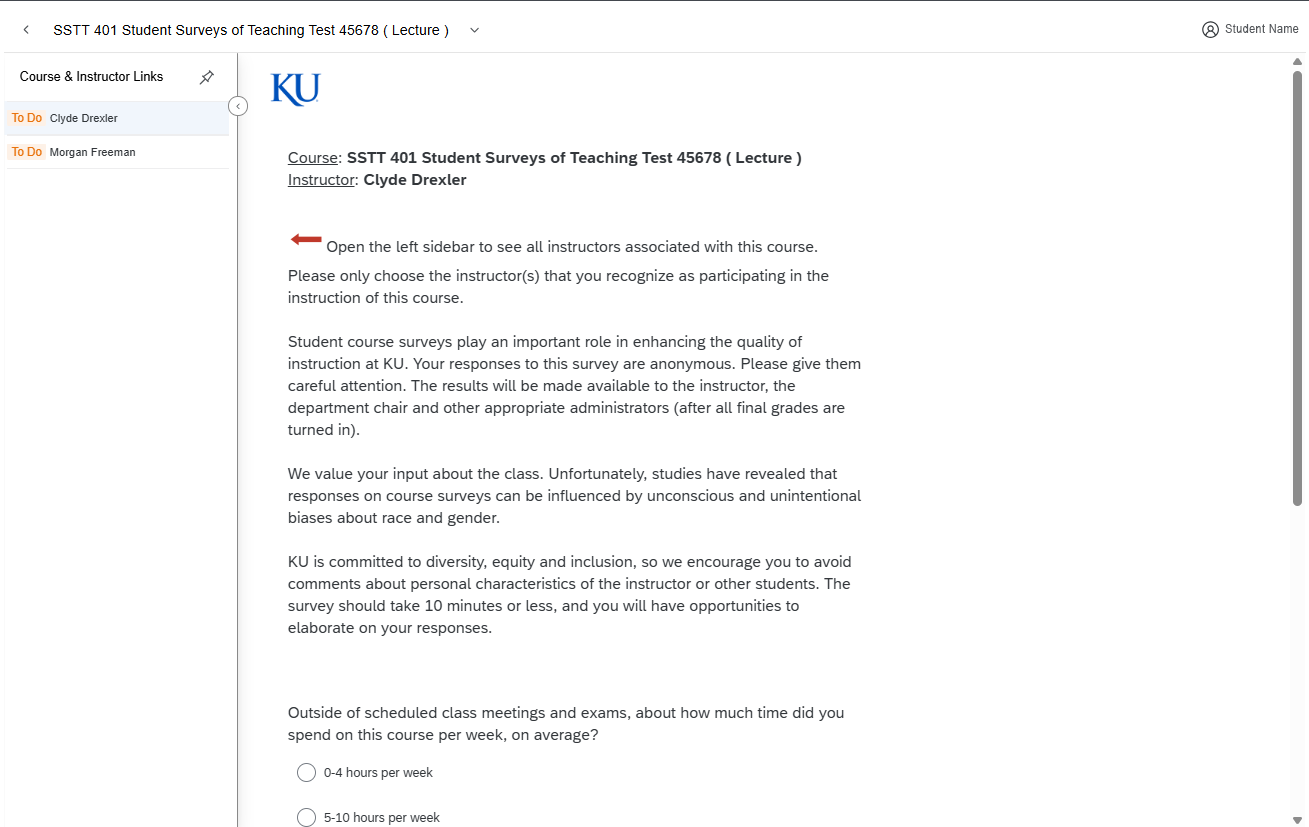Click the user profile icon
This screenshot has width=1309, height=827.
(1210, 30)
